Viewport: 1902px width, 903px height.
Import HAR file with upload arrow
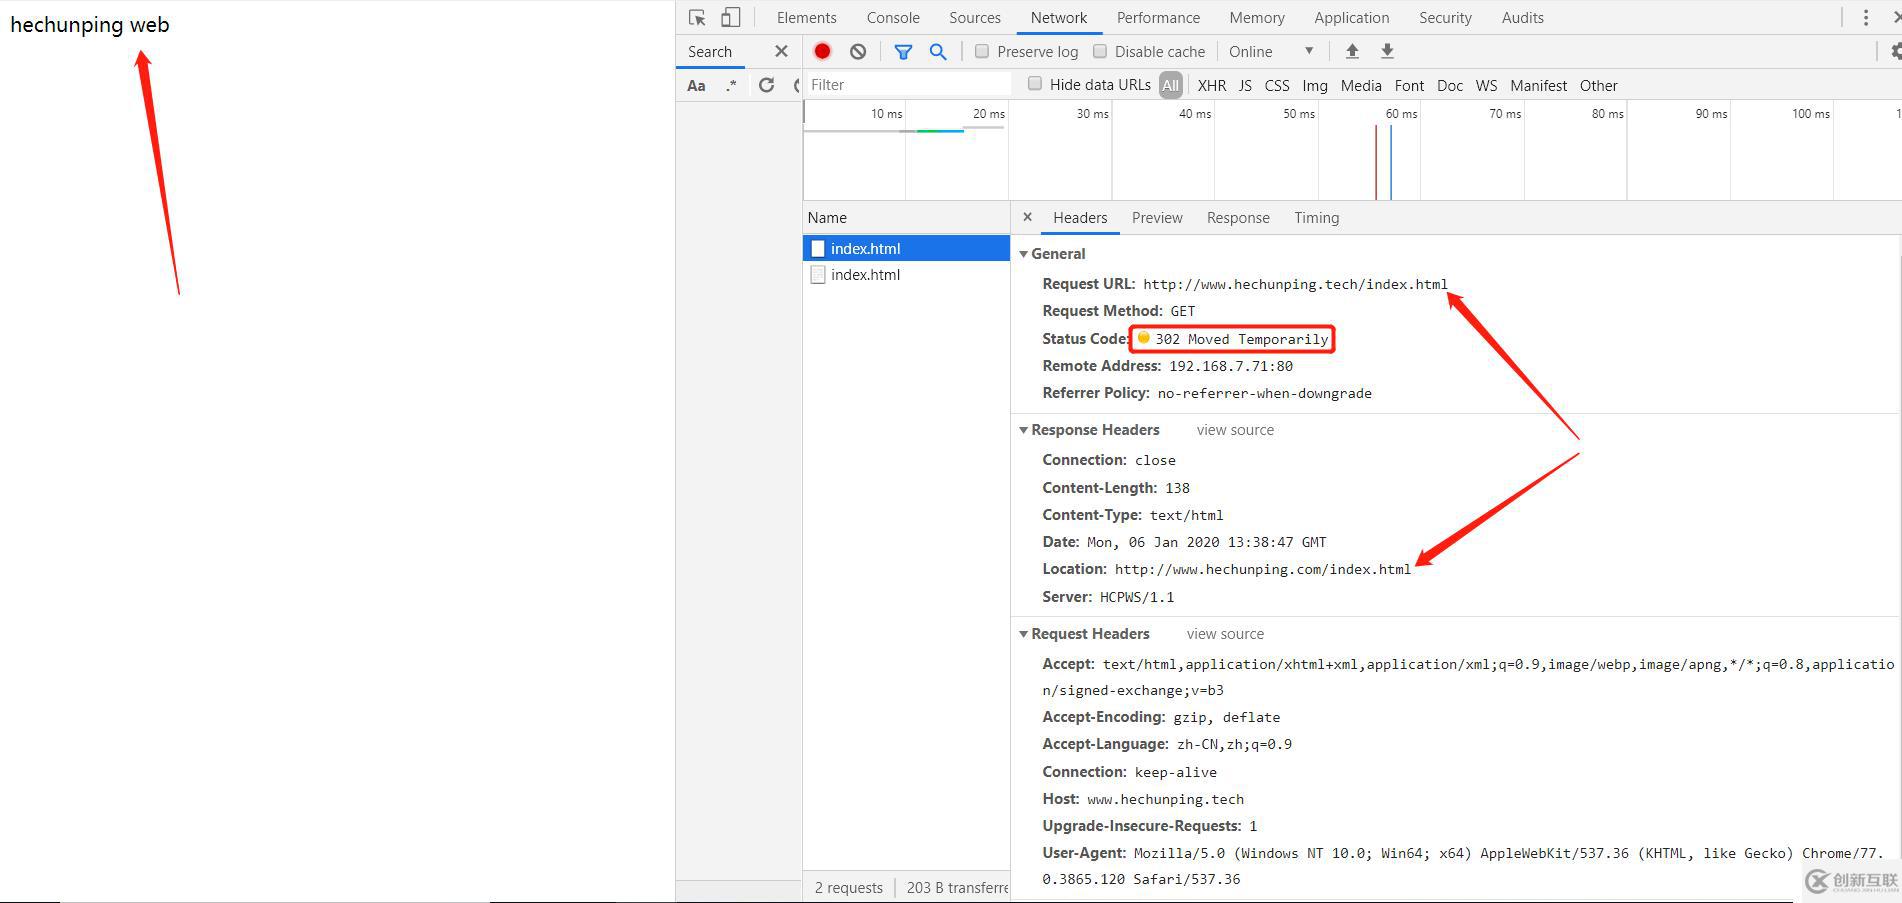[1352, 51]
